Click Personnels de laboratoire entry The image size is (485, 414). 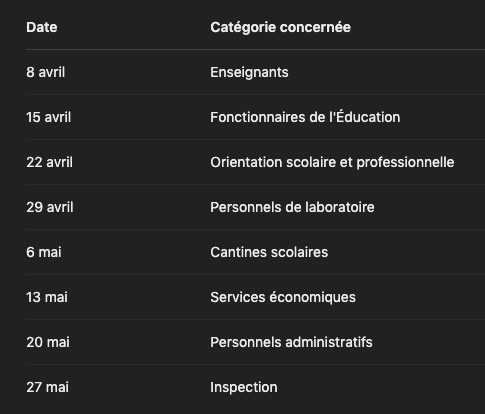pos(292,207)
